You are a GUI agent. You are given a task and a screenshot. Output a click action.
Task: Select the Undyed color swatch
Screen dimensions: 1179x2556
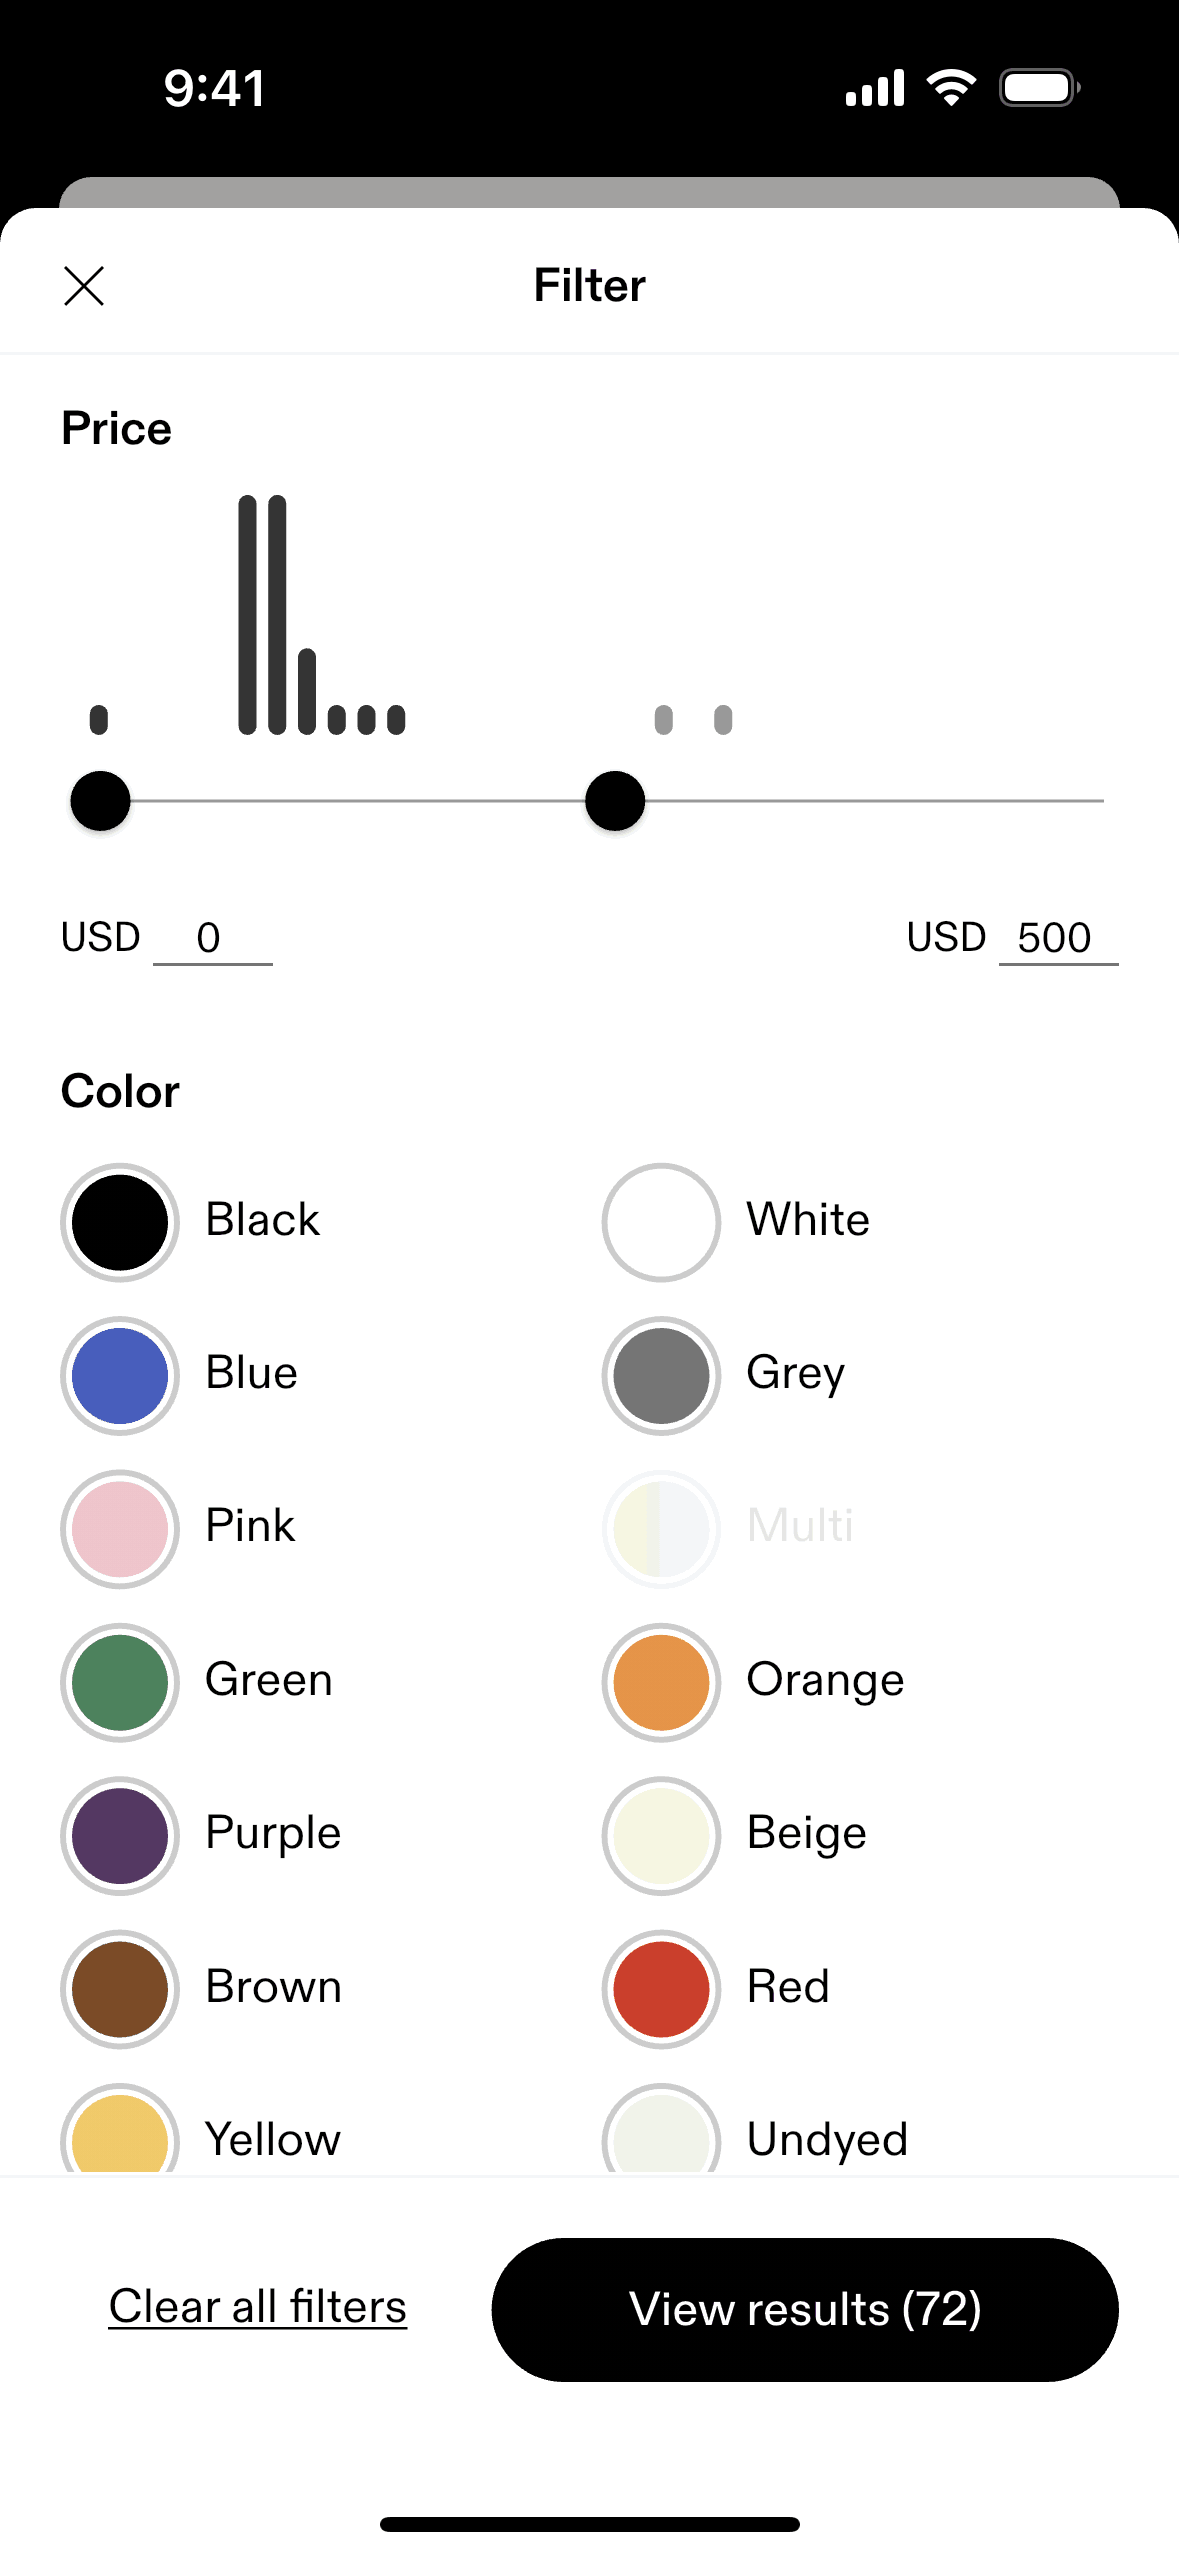pos(661,2135)
